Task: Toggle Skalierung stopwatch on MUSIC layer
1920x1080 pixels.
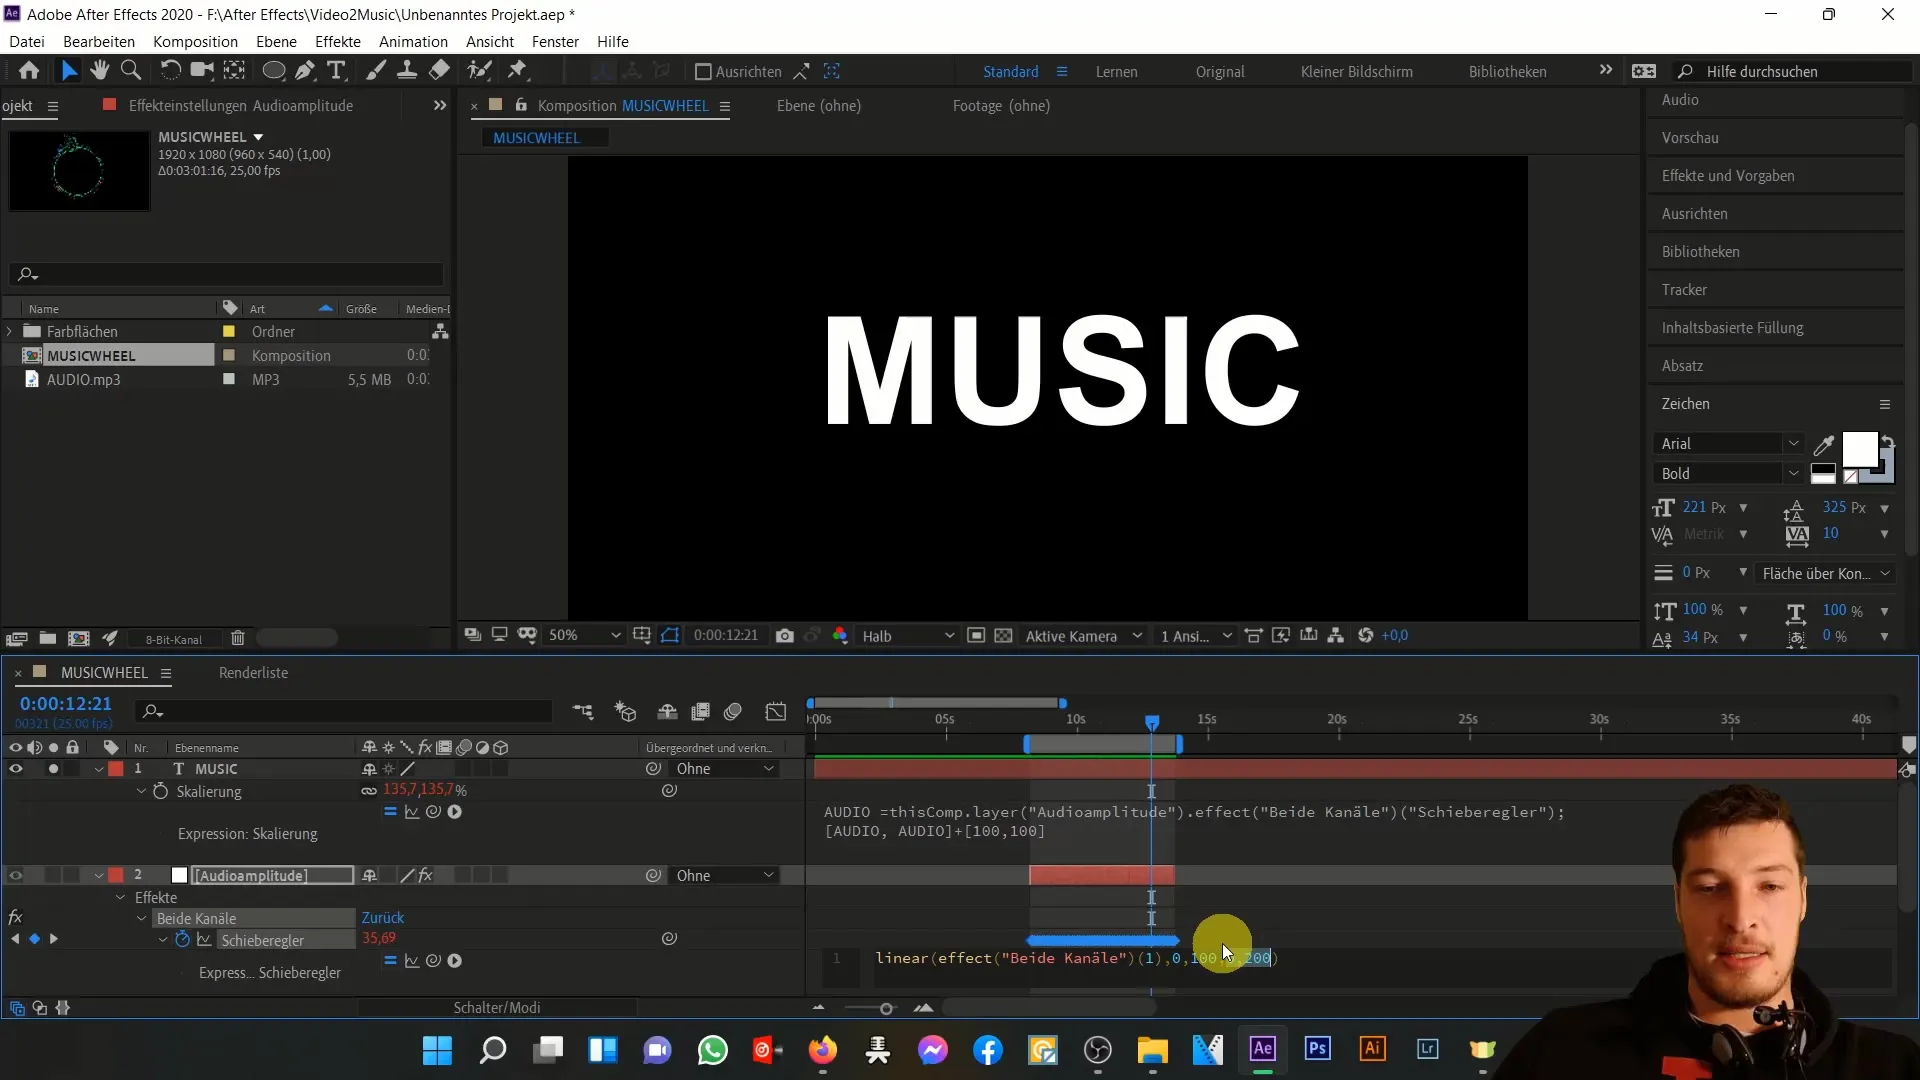Action: (161, 791)
